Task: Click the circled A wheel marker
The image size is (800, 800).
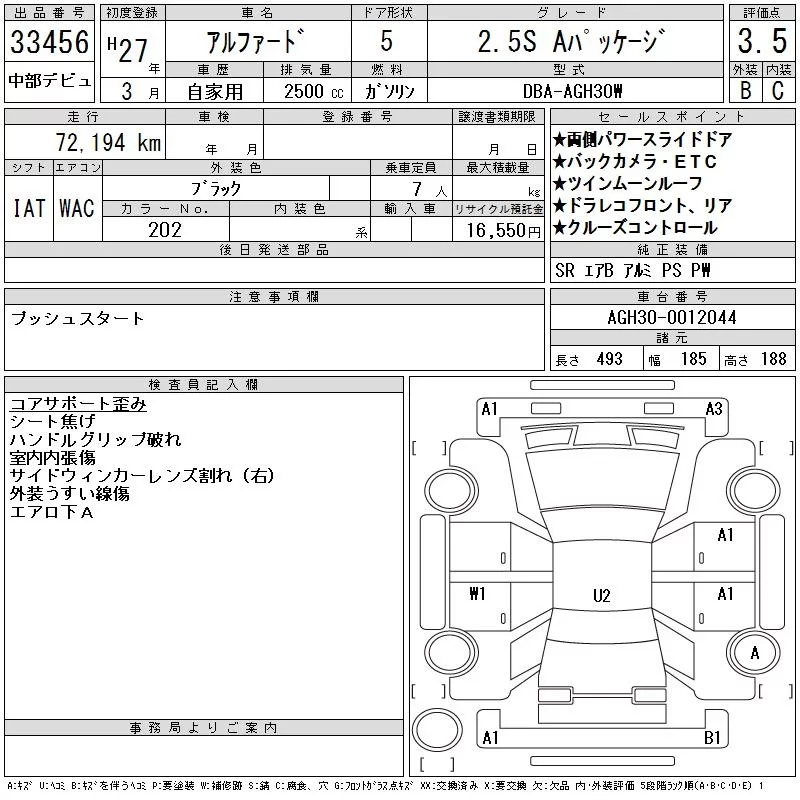Action: pos(755,653)
